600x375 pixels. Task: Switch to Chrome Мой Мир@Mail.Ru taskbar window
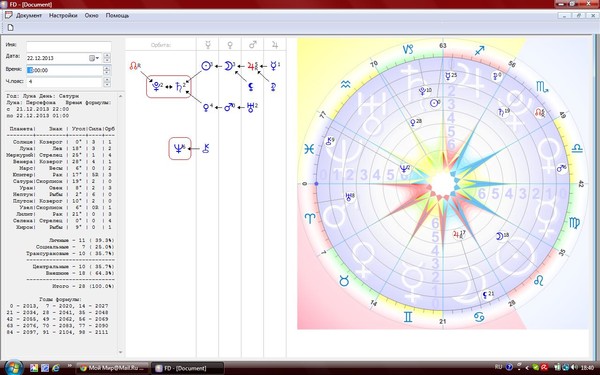[112, 368]
